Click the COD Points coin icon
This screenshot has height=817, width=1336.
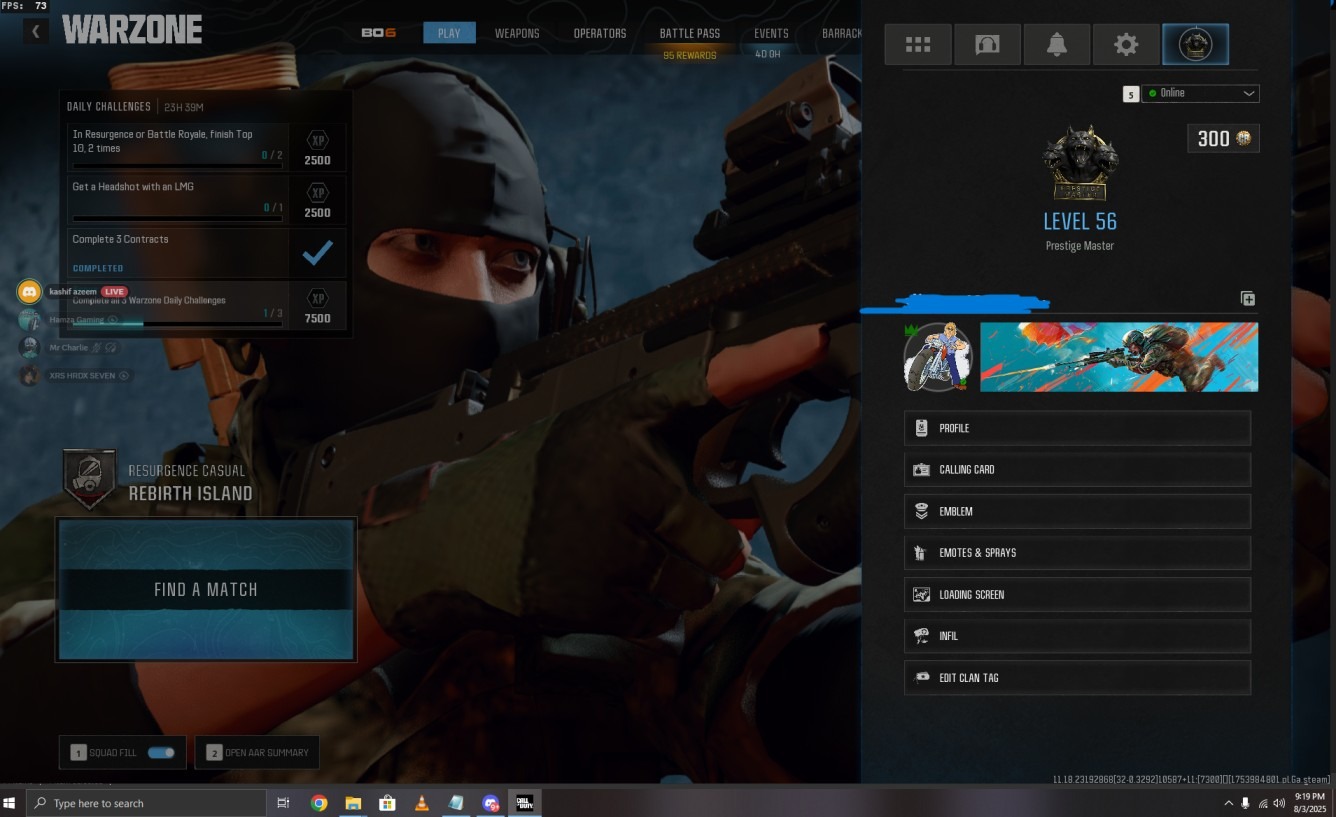point(1244,139)
